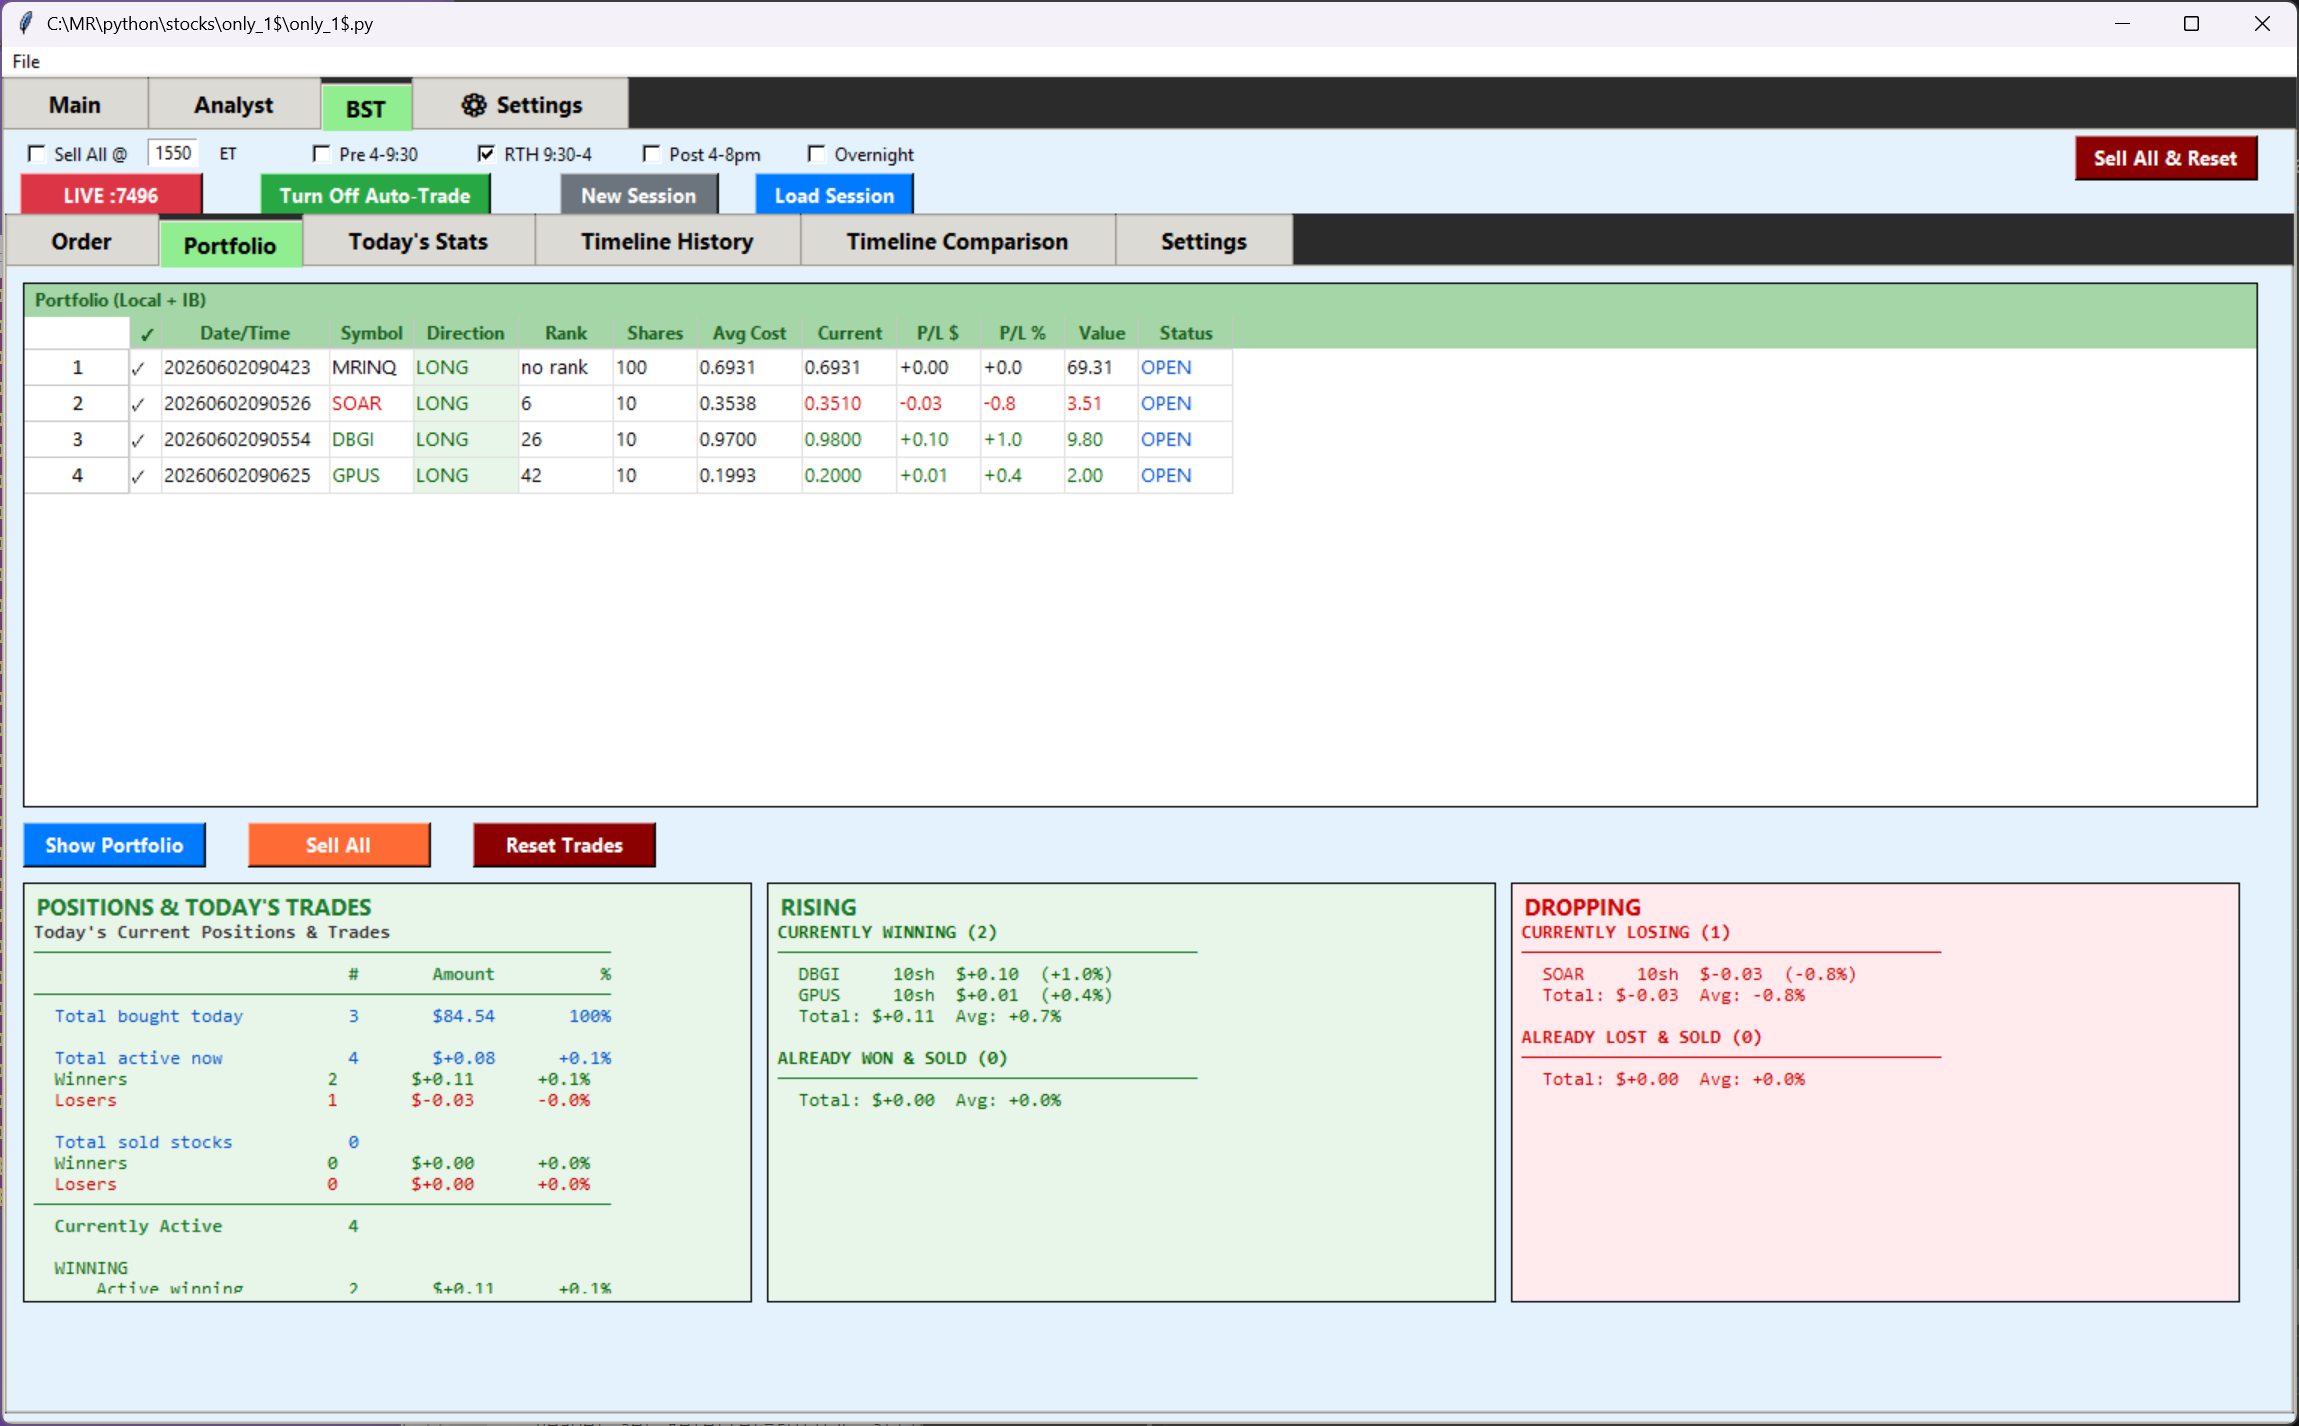This screenshot has height=1426, width=2299.
Task: Click the Show Portfolio button
Action: [114, 845]
